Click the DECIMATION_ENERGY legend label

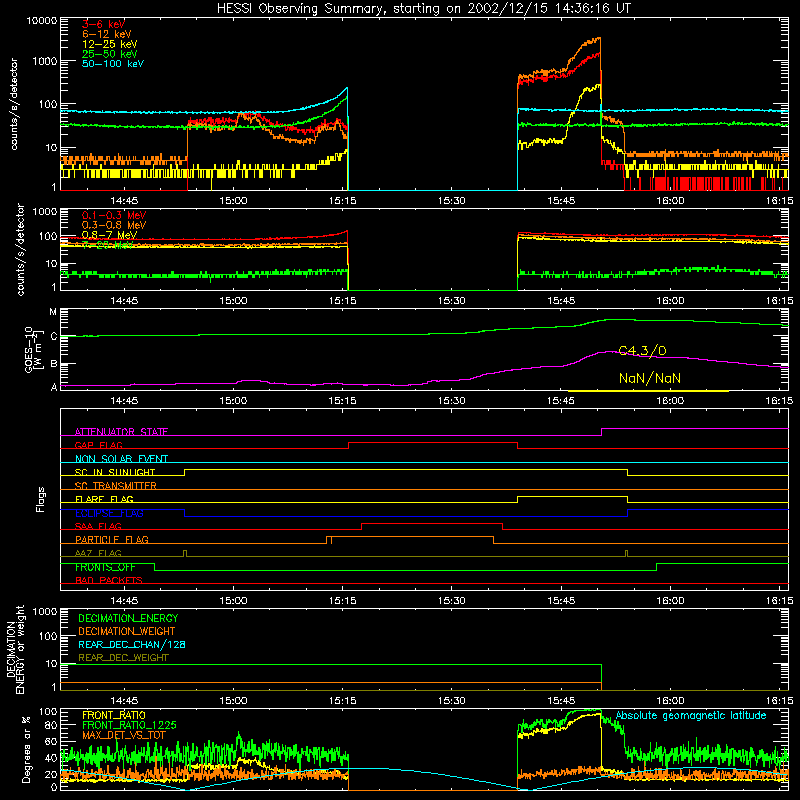128,618
